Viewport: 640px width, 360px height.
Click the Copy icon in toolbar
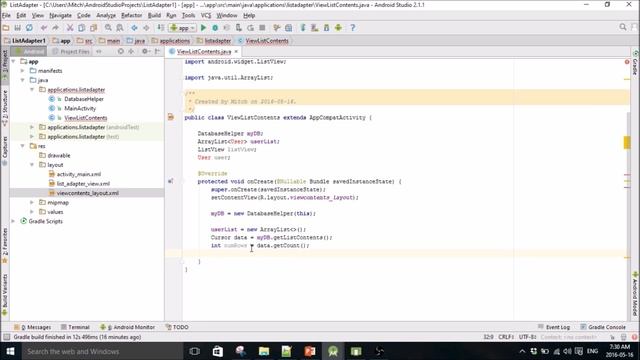tap(82, 28)
